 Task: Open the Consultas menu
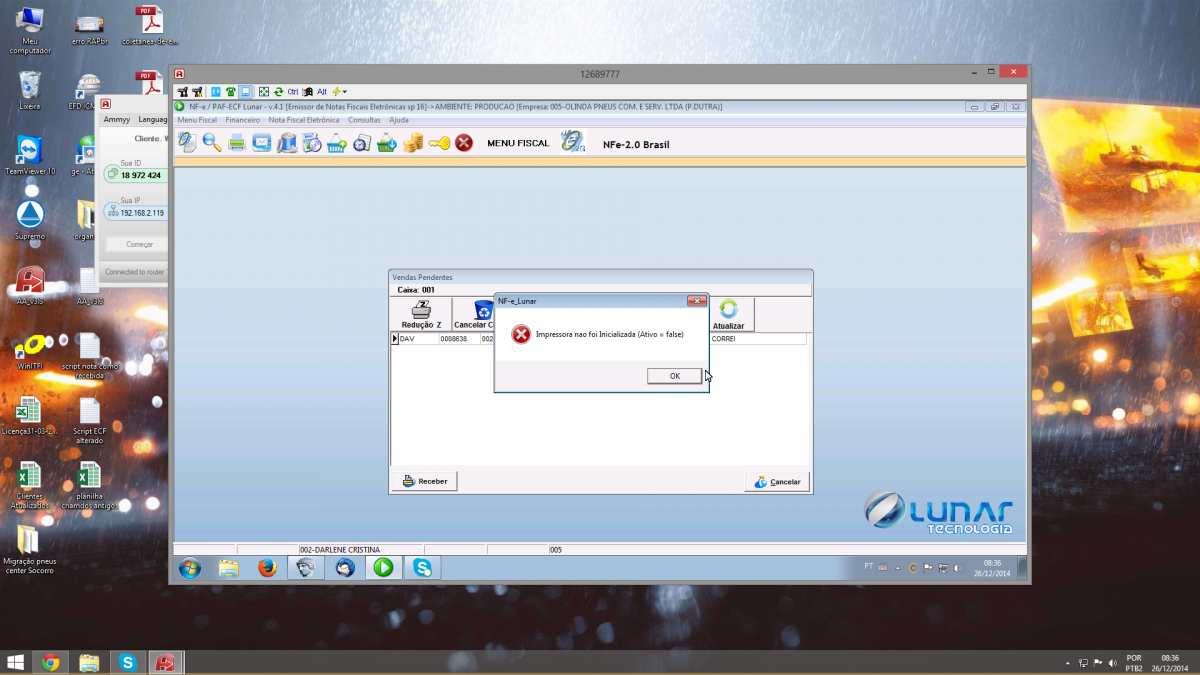[x=364, y=119]
